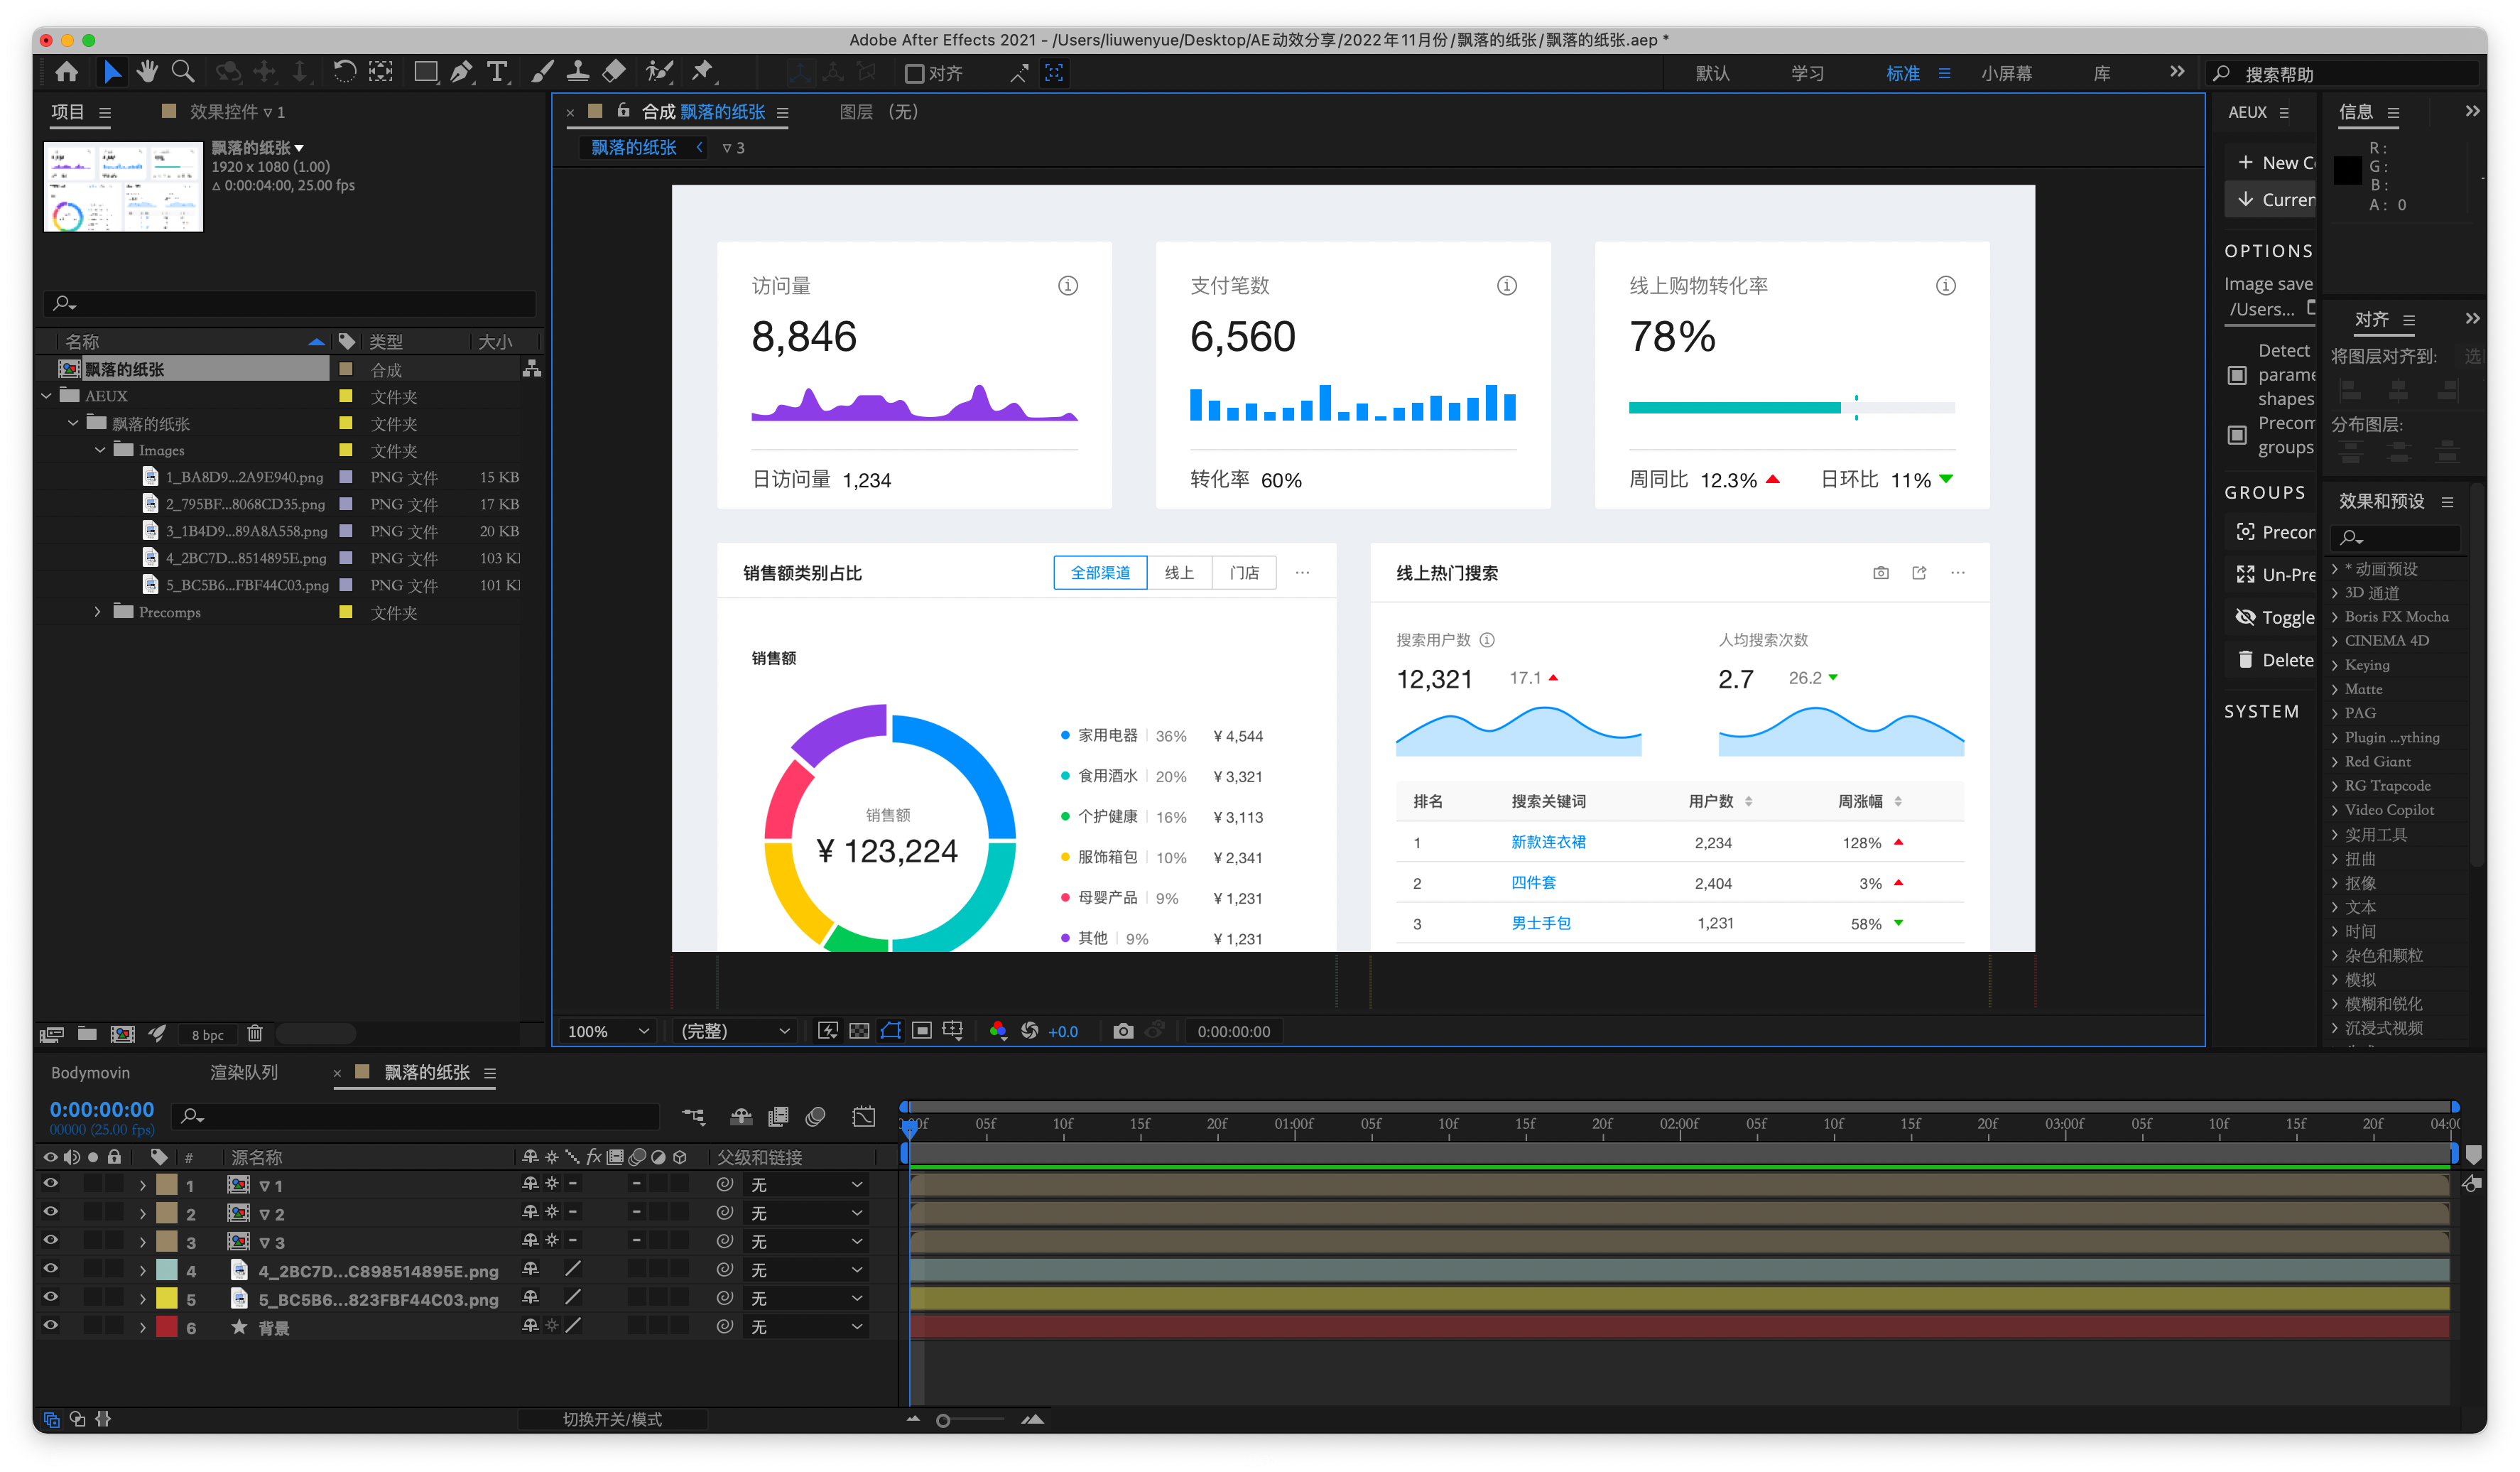Select the Type tool
This screenshot has width=2520, height=1472.
point(497,72)
